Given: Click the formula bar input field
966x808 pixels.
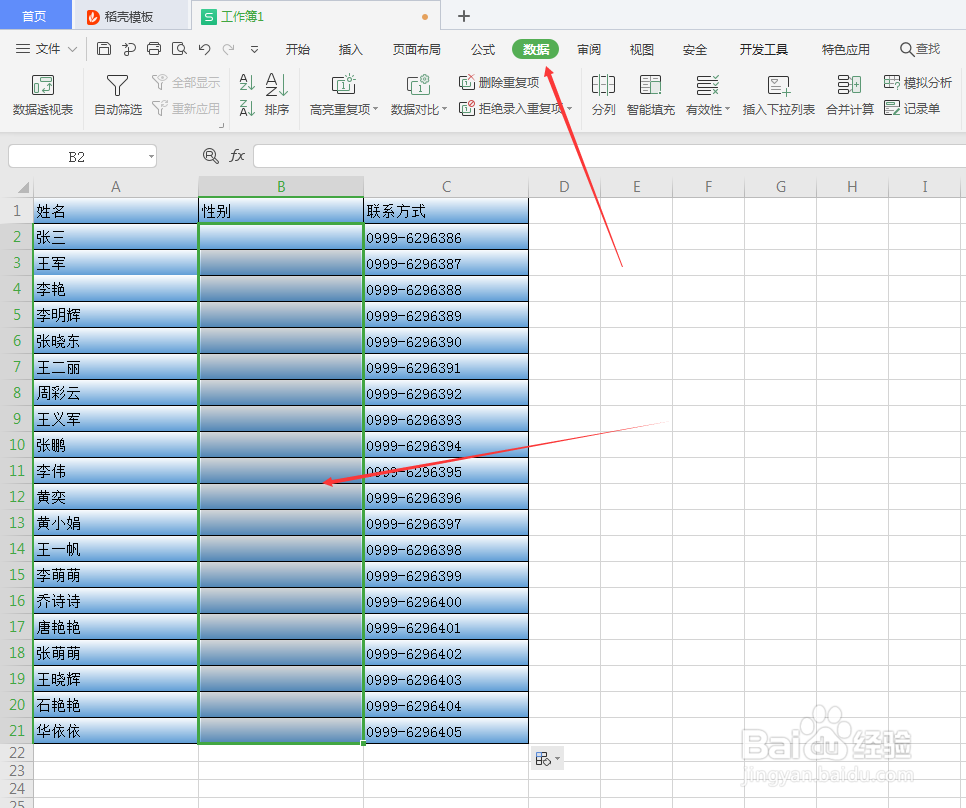Looking at the screenshot, I should click(x=609, y=156).
